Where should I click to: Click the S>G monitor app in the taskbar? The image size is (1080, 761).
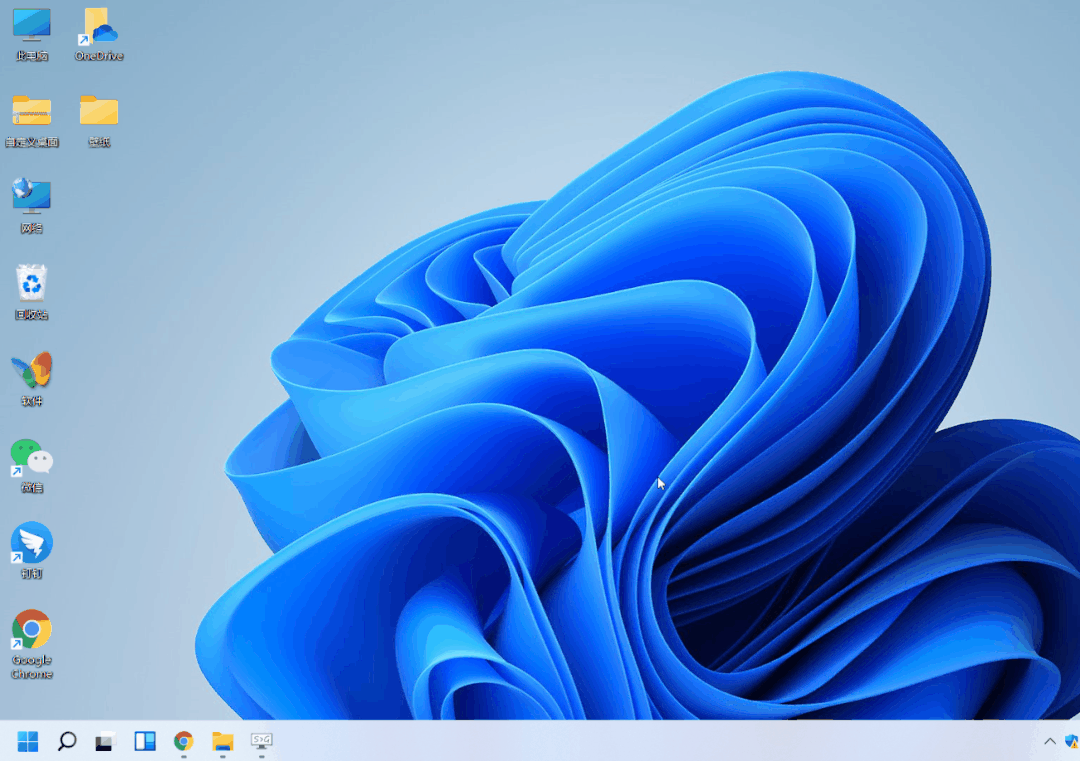coord(262,741)
